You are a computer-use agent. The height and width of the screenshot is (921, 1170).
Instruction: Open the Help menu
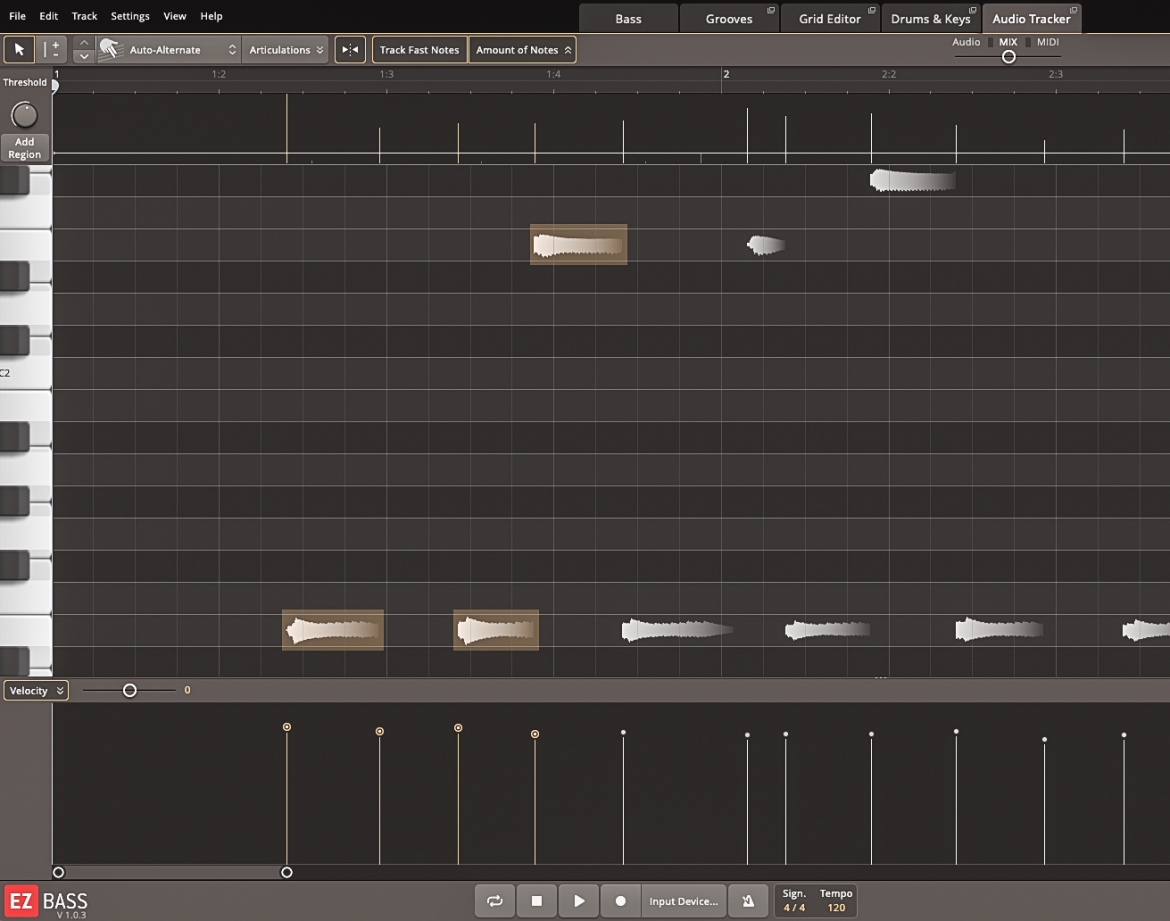click(211, 16)
